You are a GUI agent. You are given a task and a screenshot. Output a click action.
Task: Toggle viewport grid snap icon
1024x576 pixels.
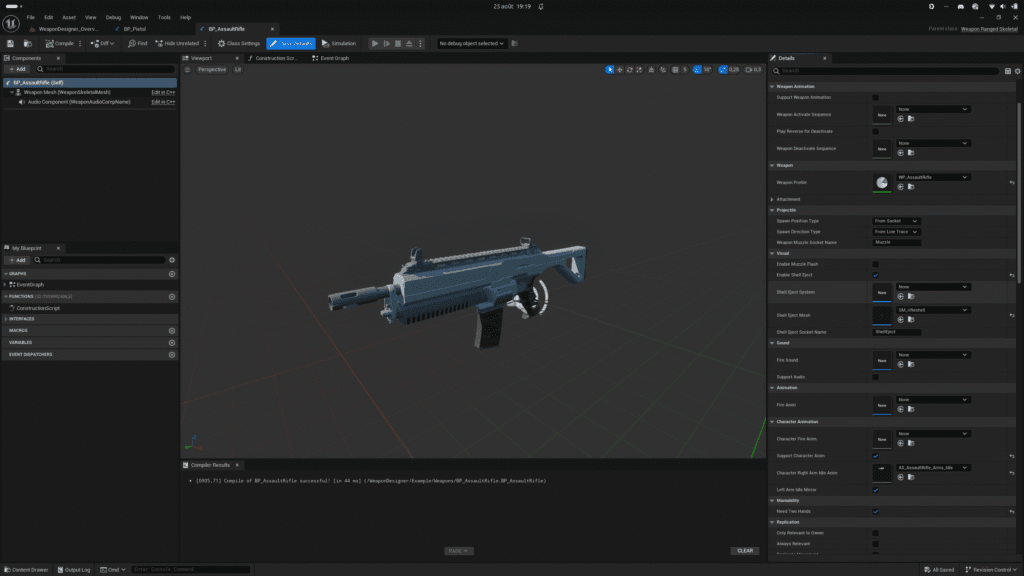(x=675, y=69)
